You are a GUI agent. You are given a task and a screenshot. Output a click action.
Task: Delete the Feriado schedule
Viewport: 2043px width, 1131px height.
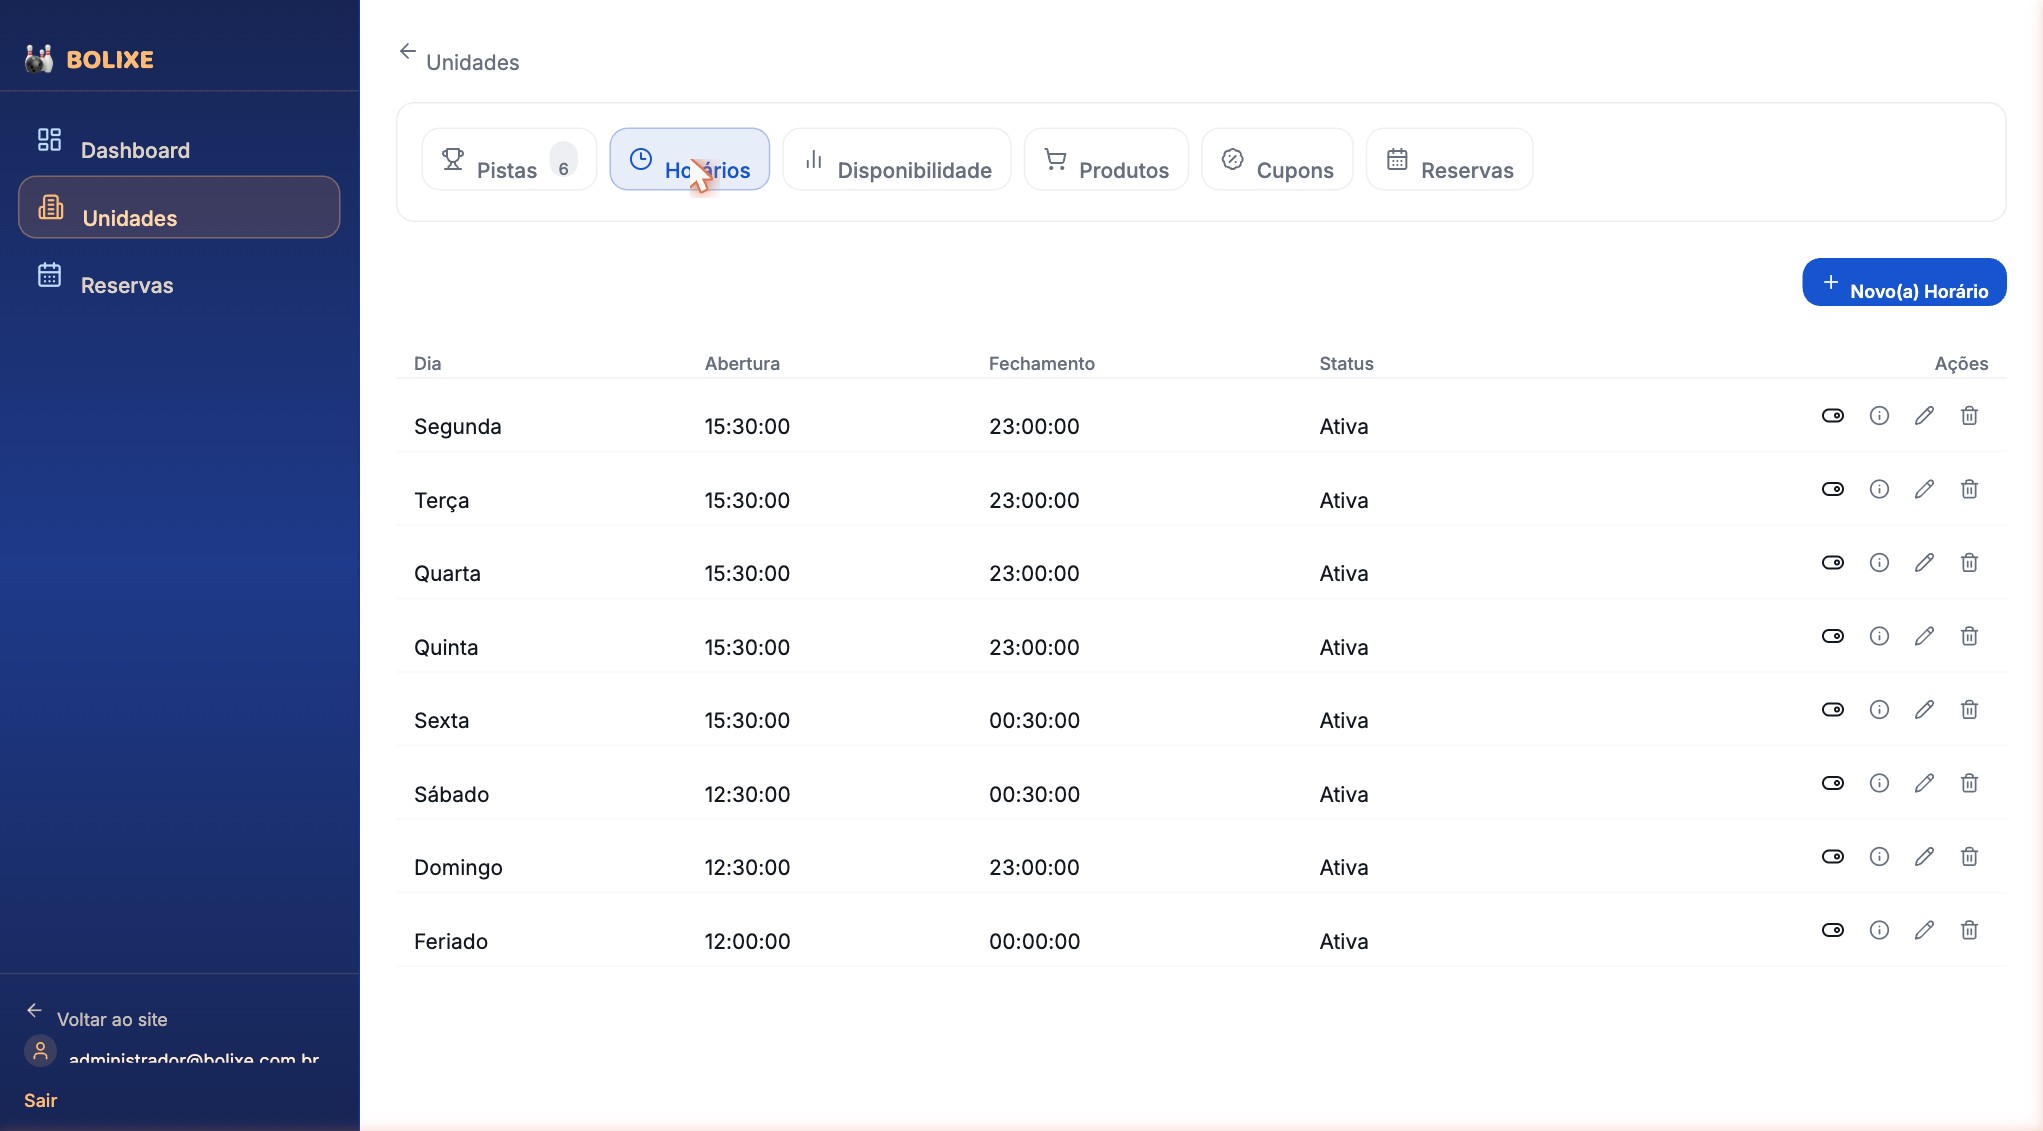(1969, 930)
